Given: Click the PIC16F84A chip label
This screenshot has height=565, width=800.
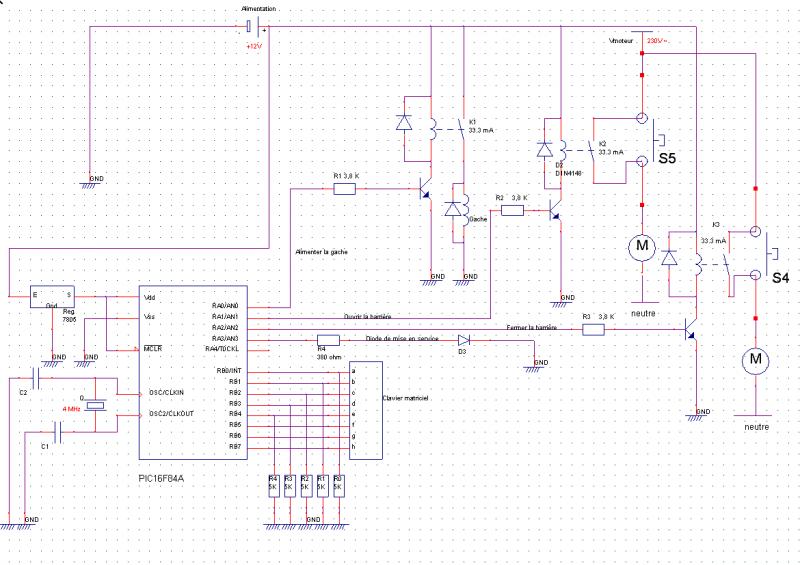Looking at the screenshot, I should point(162,478).
